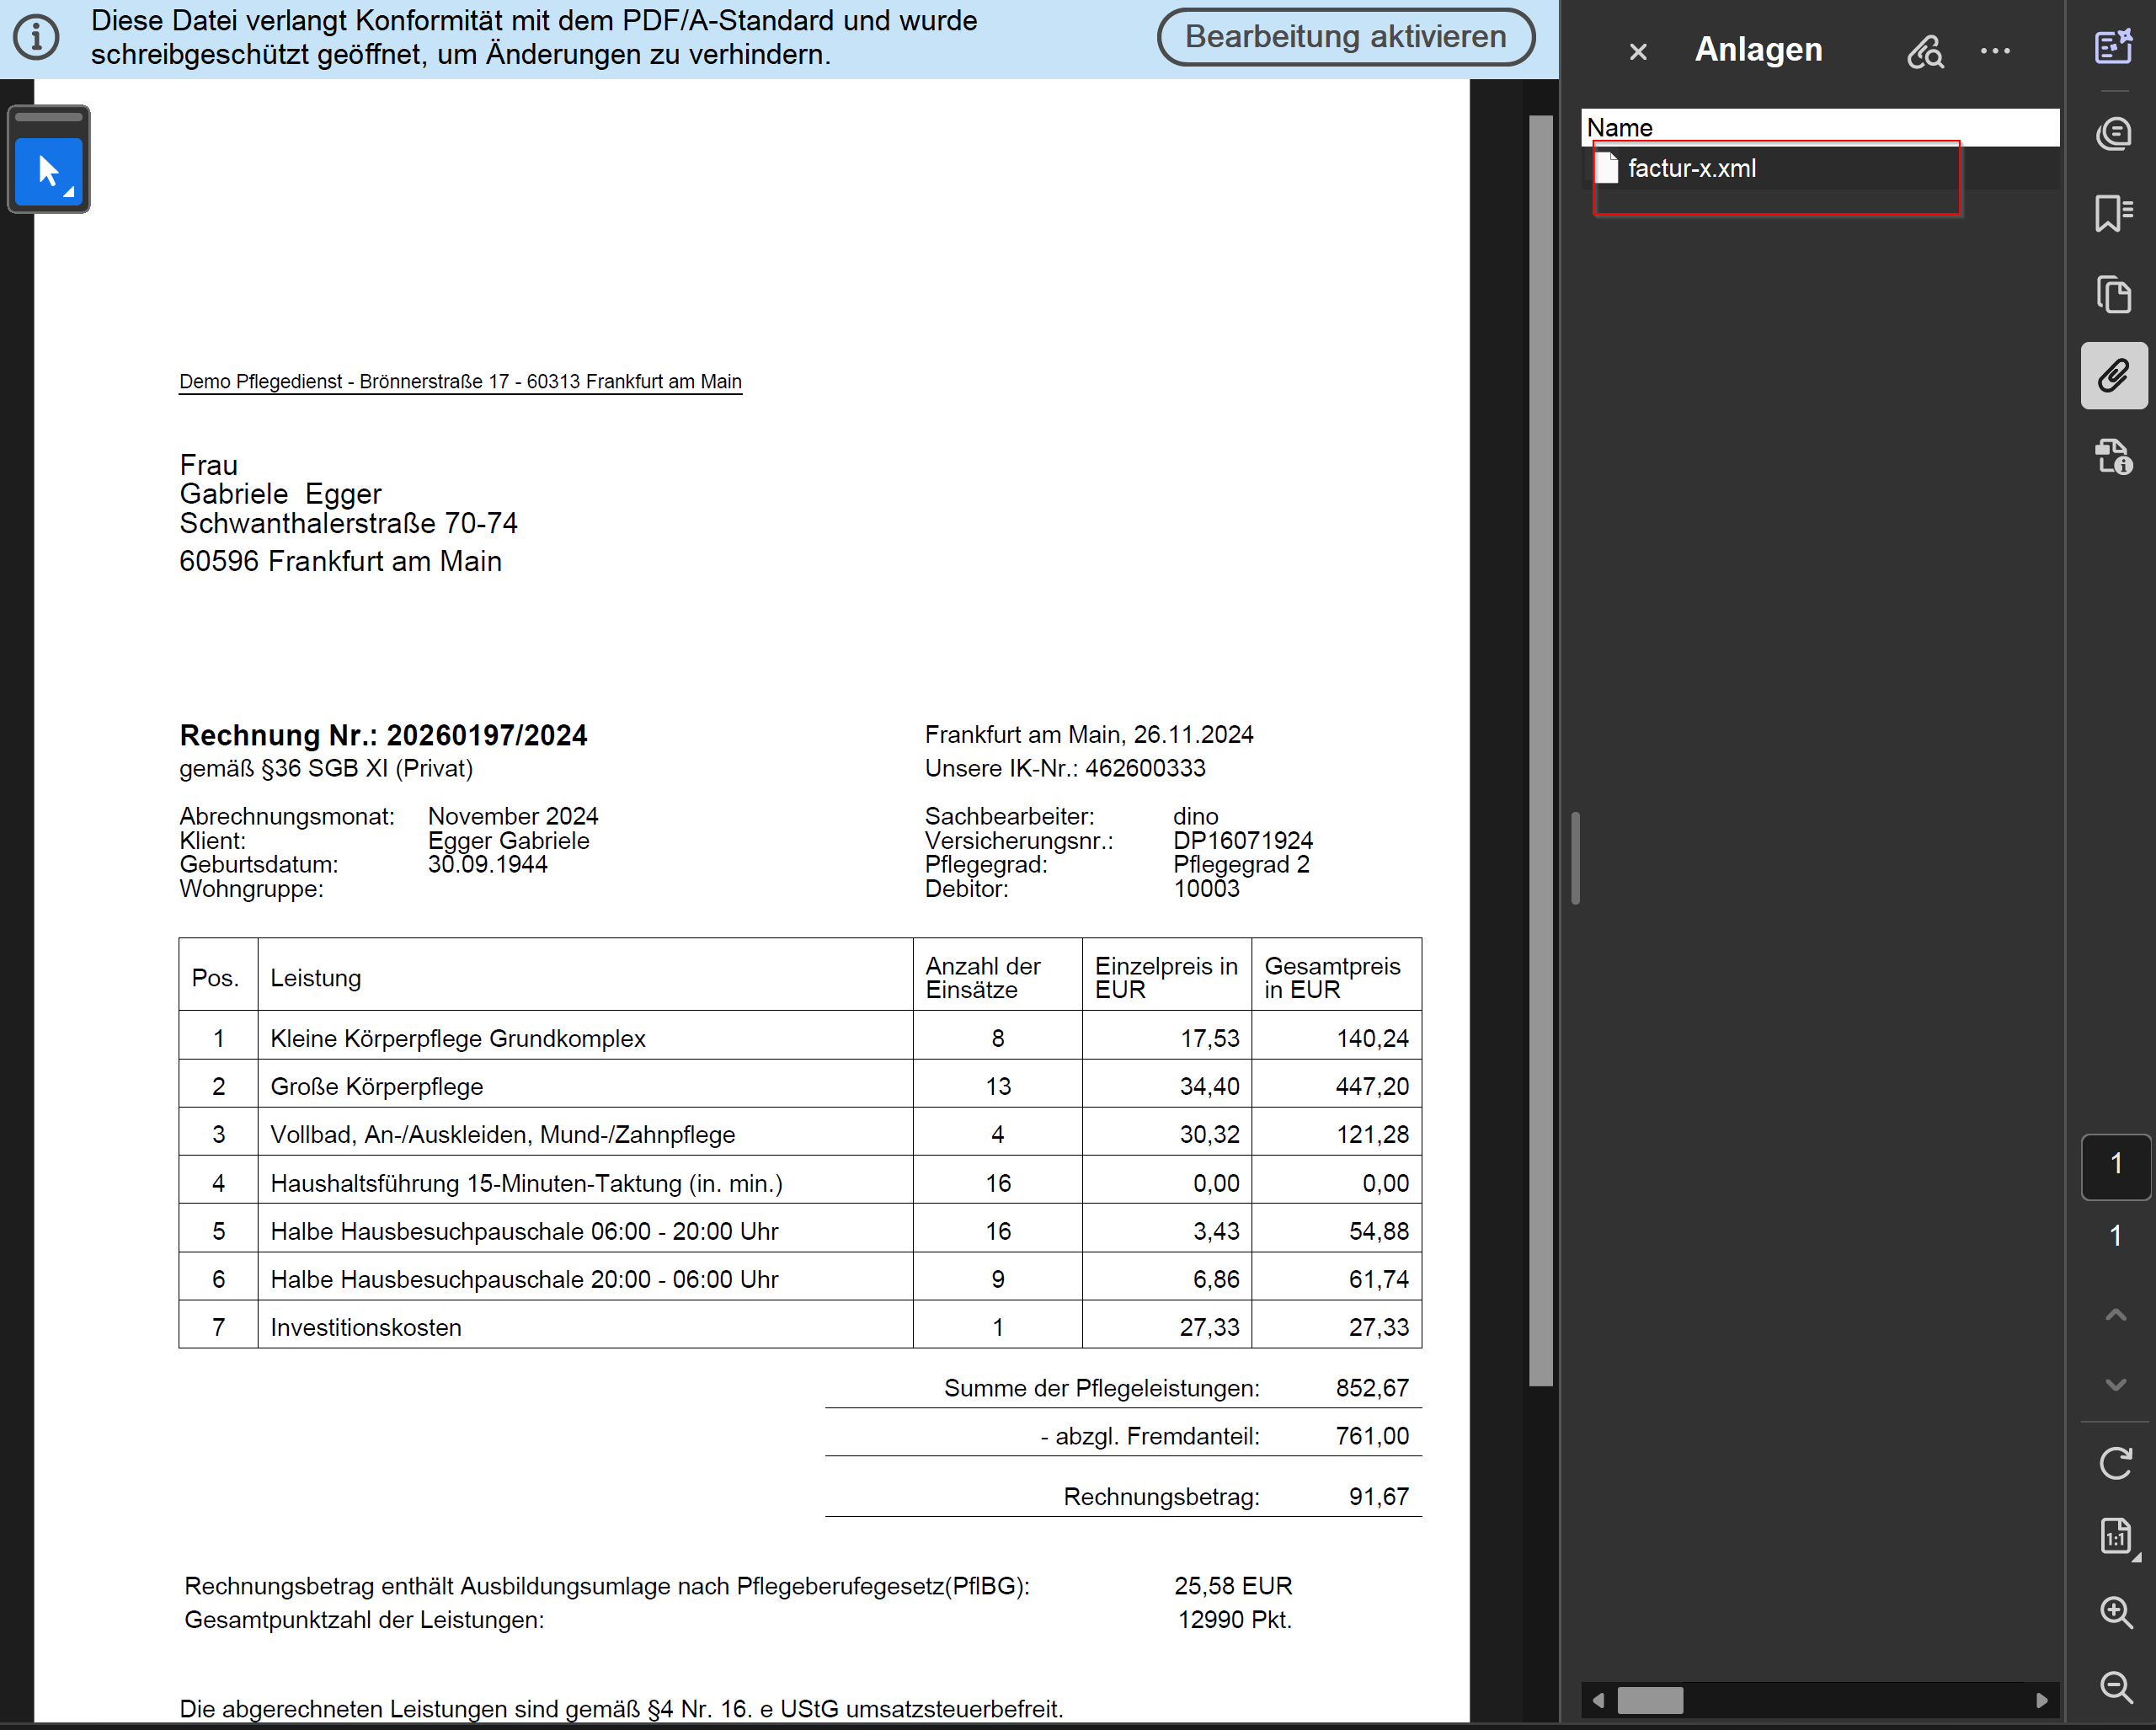The height and width of the screenshot is (1730, 2156).
Task: Click the zoom out magnifier icon
Action: [x=2115, y=1686]
